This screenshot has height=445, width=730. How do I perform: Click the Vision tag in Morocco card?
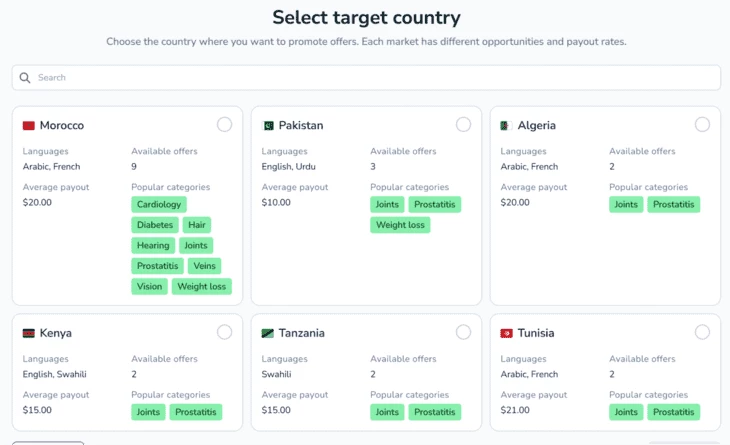pos(149,287)
